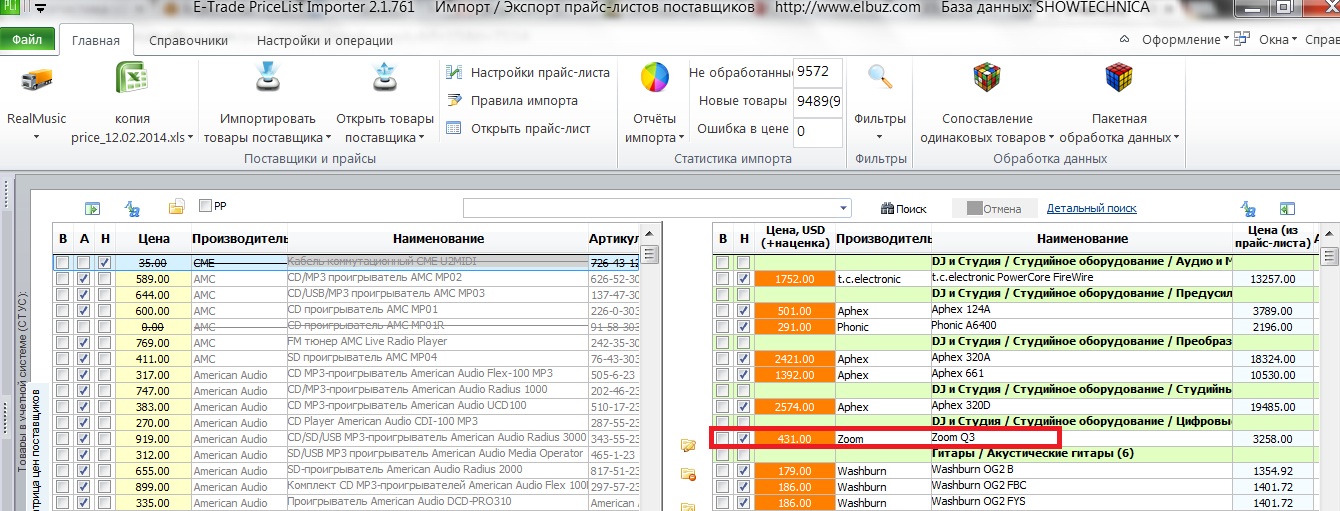Expand the RealMusic supplier dropdown arrow
Viewport: 1340px width, 511px height.
36,138
